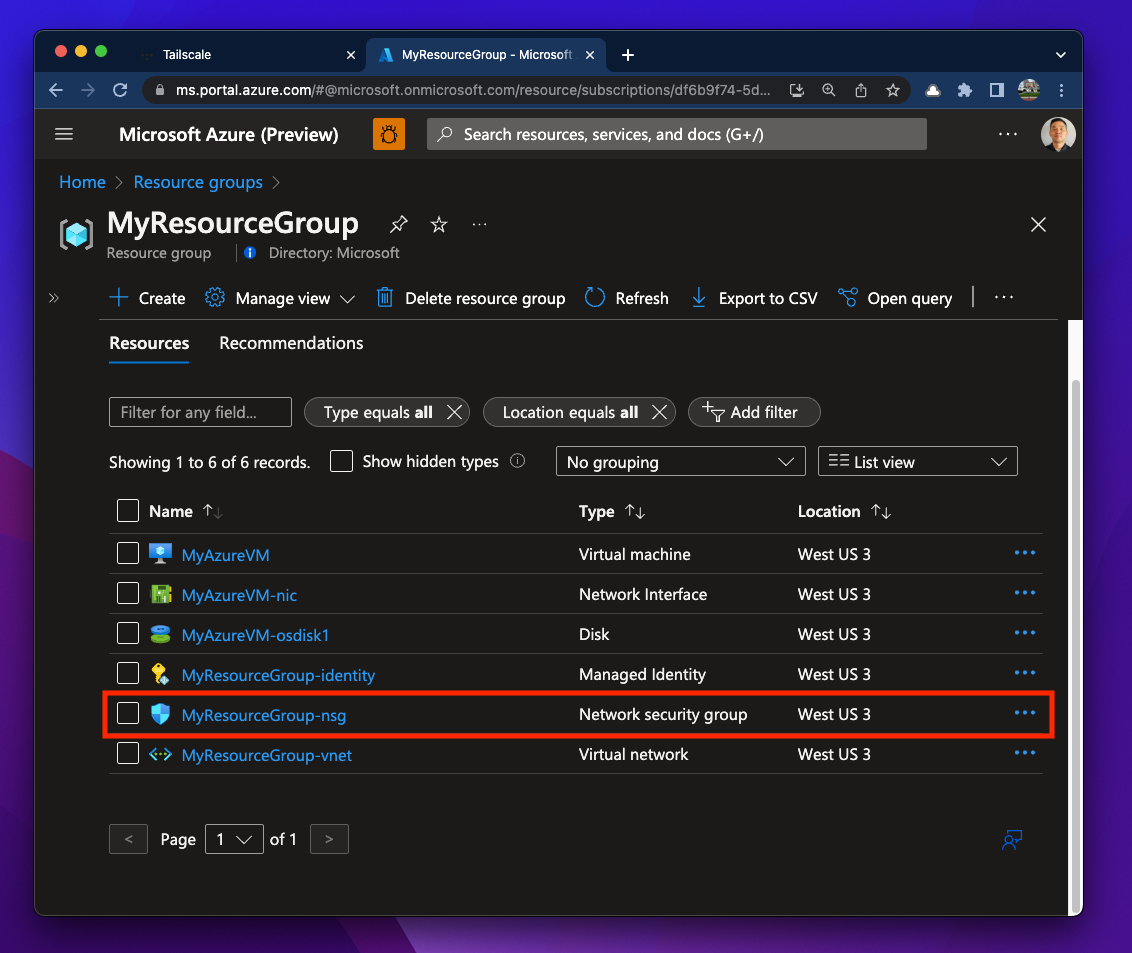1132x953 pixels.
Task: Expand the No grouping dropdown
Action: 680,462
